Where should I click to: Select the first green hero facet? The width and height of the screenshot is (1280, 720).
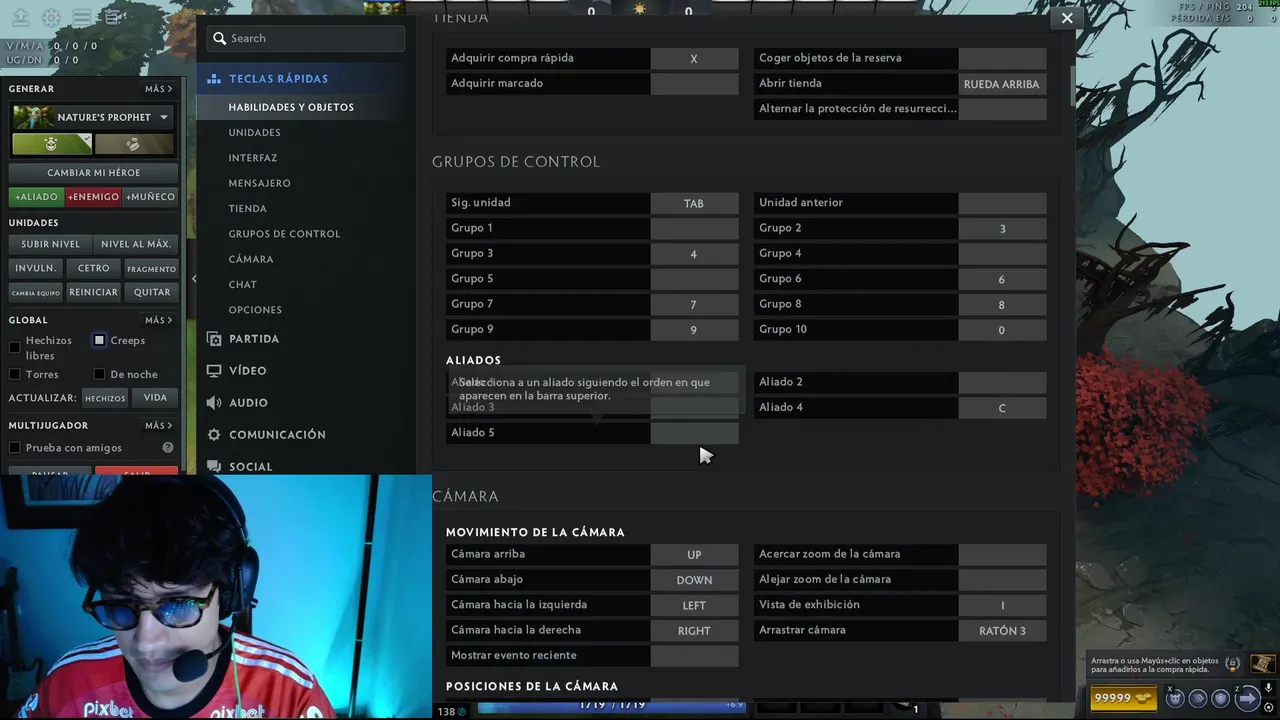52,144
